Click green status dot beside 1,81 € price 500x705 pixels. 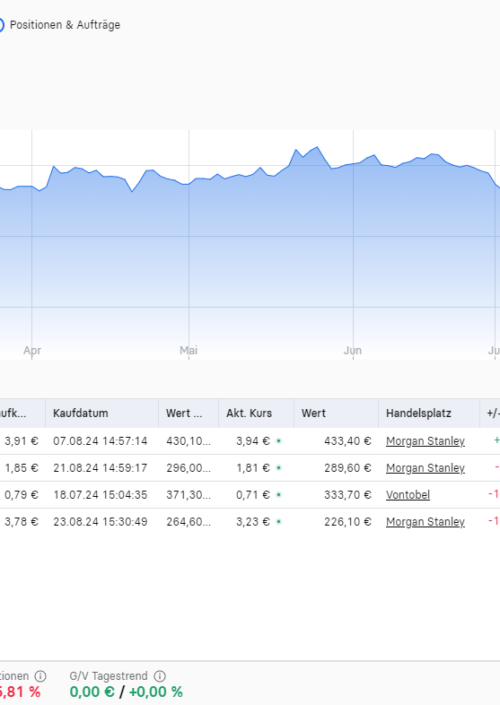(279, 468)
